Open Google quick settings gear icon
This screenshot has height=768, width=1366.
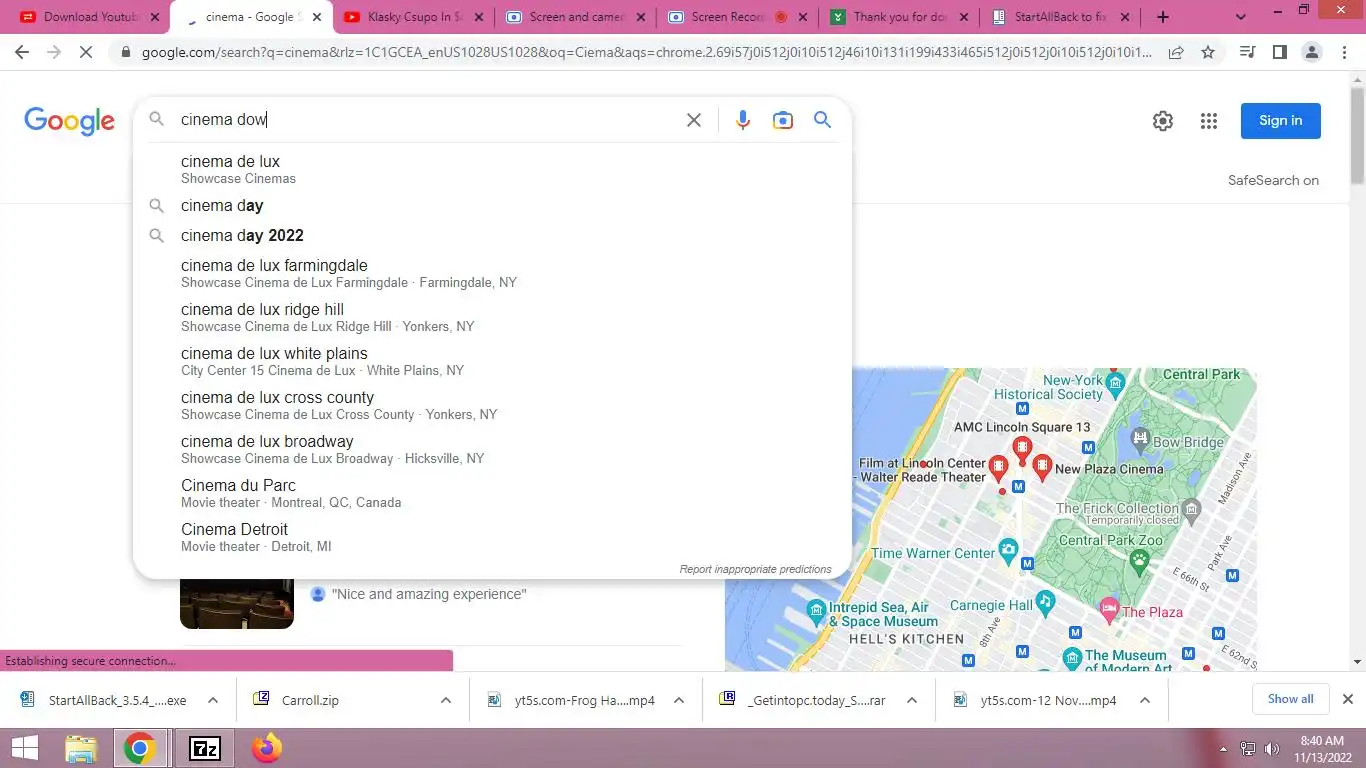(1162, 121)
